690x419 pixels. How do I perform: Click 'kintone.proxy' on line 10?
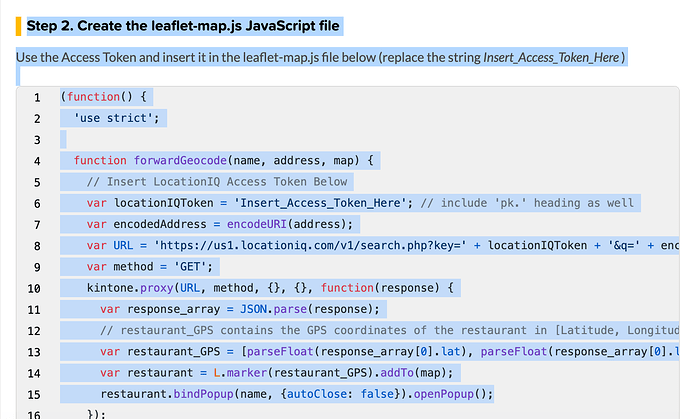click(130, 288)
